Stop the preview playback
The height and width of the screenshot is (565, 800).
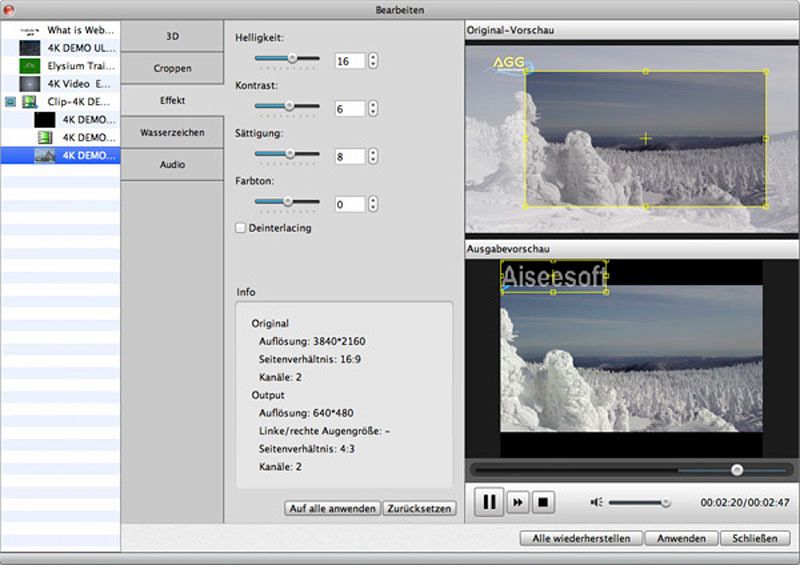click(543, 502)
